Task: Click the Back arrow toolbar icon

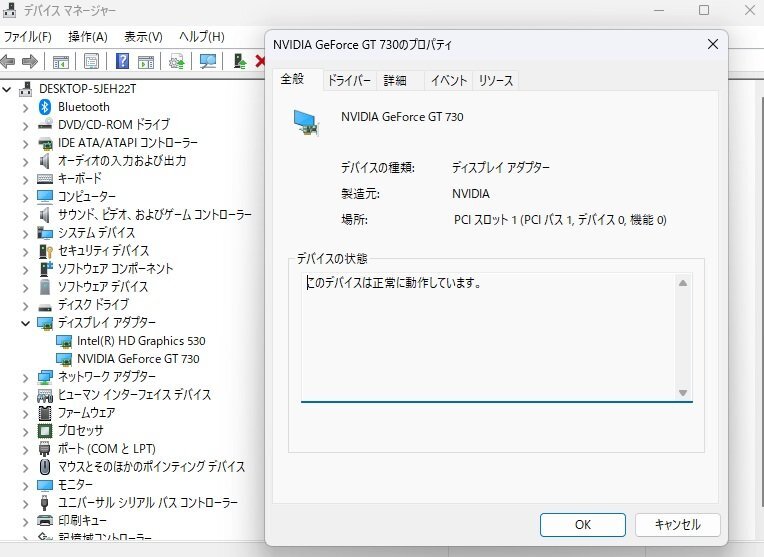Action: 8,61
